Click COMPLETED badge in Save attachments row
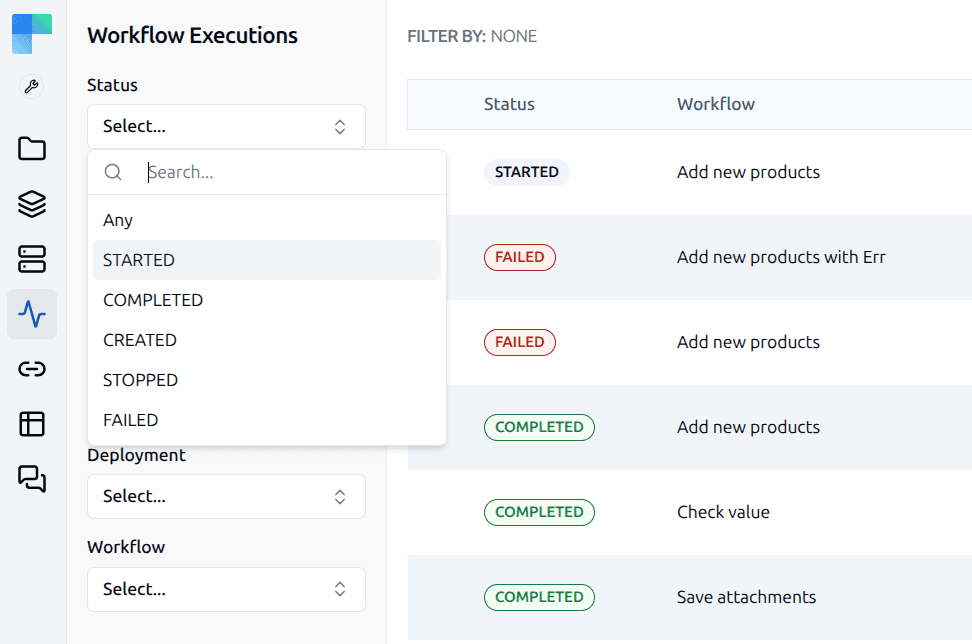972x644 pixels. (539, 597)
